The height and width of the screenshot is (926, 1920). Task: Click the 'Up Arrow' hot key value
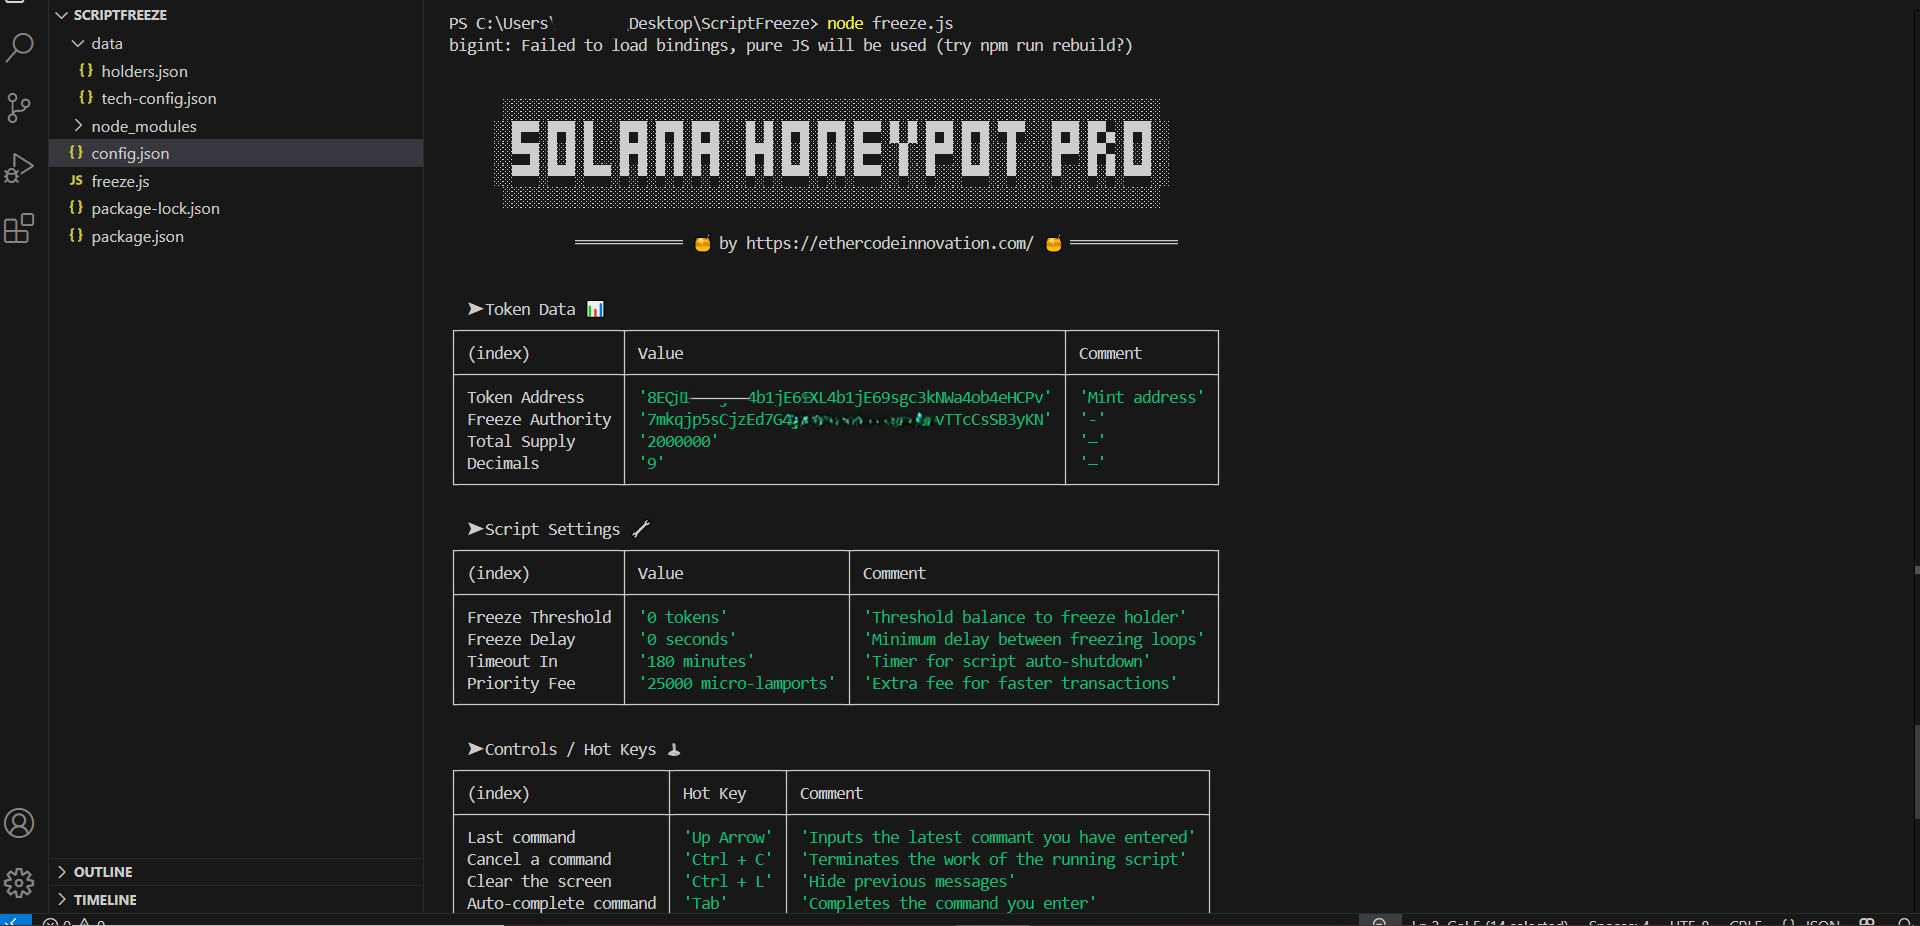point(728,837)
